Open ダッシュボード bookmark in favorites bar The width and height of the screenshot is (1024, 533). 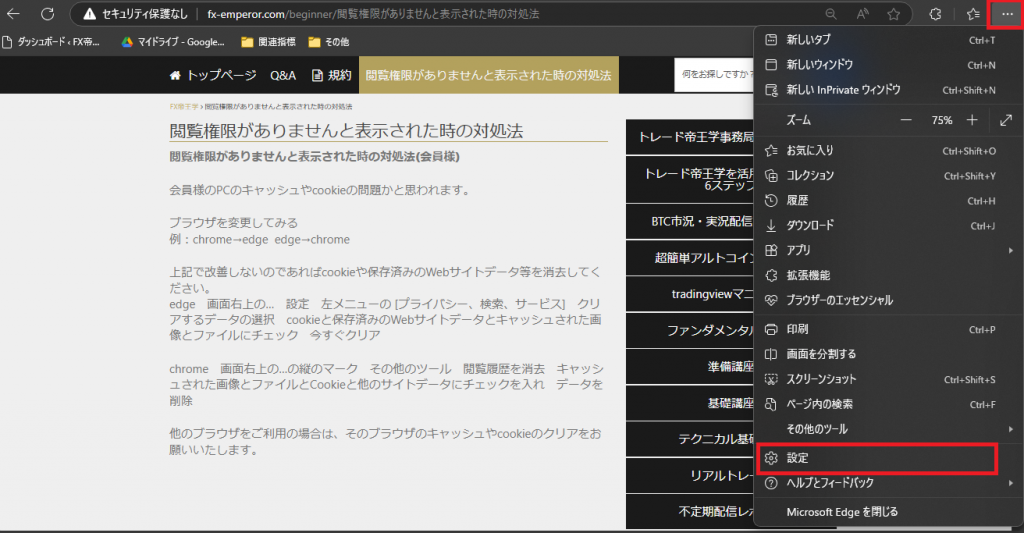coord(51,42)
